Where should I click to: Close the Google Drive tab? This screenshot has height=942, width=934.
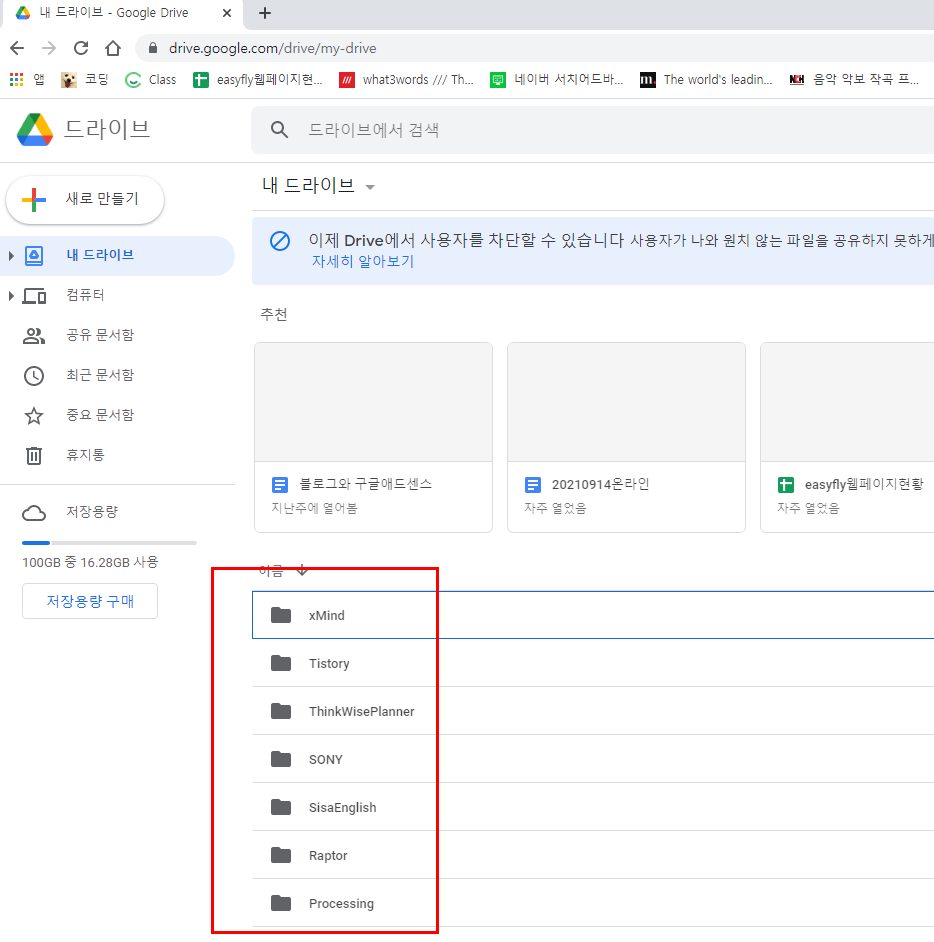click(x=226, y=13)
